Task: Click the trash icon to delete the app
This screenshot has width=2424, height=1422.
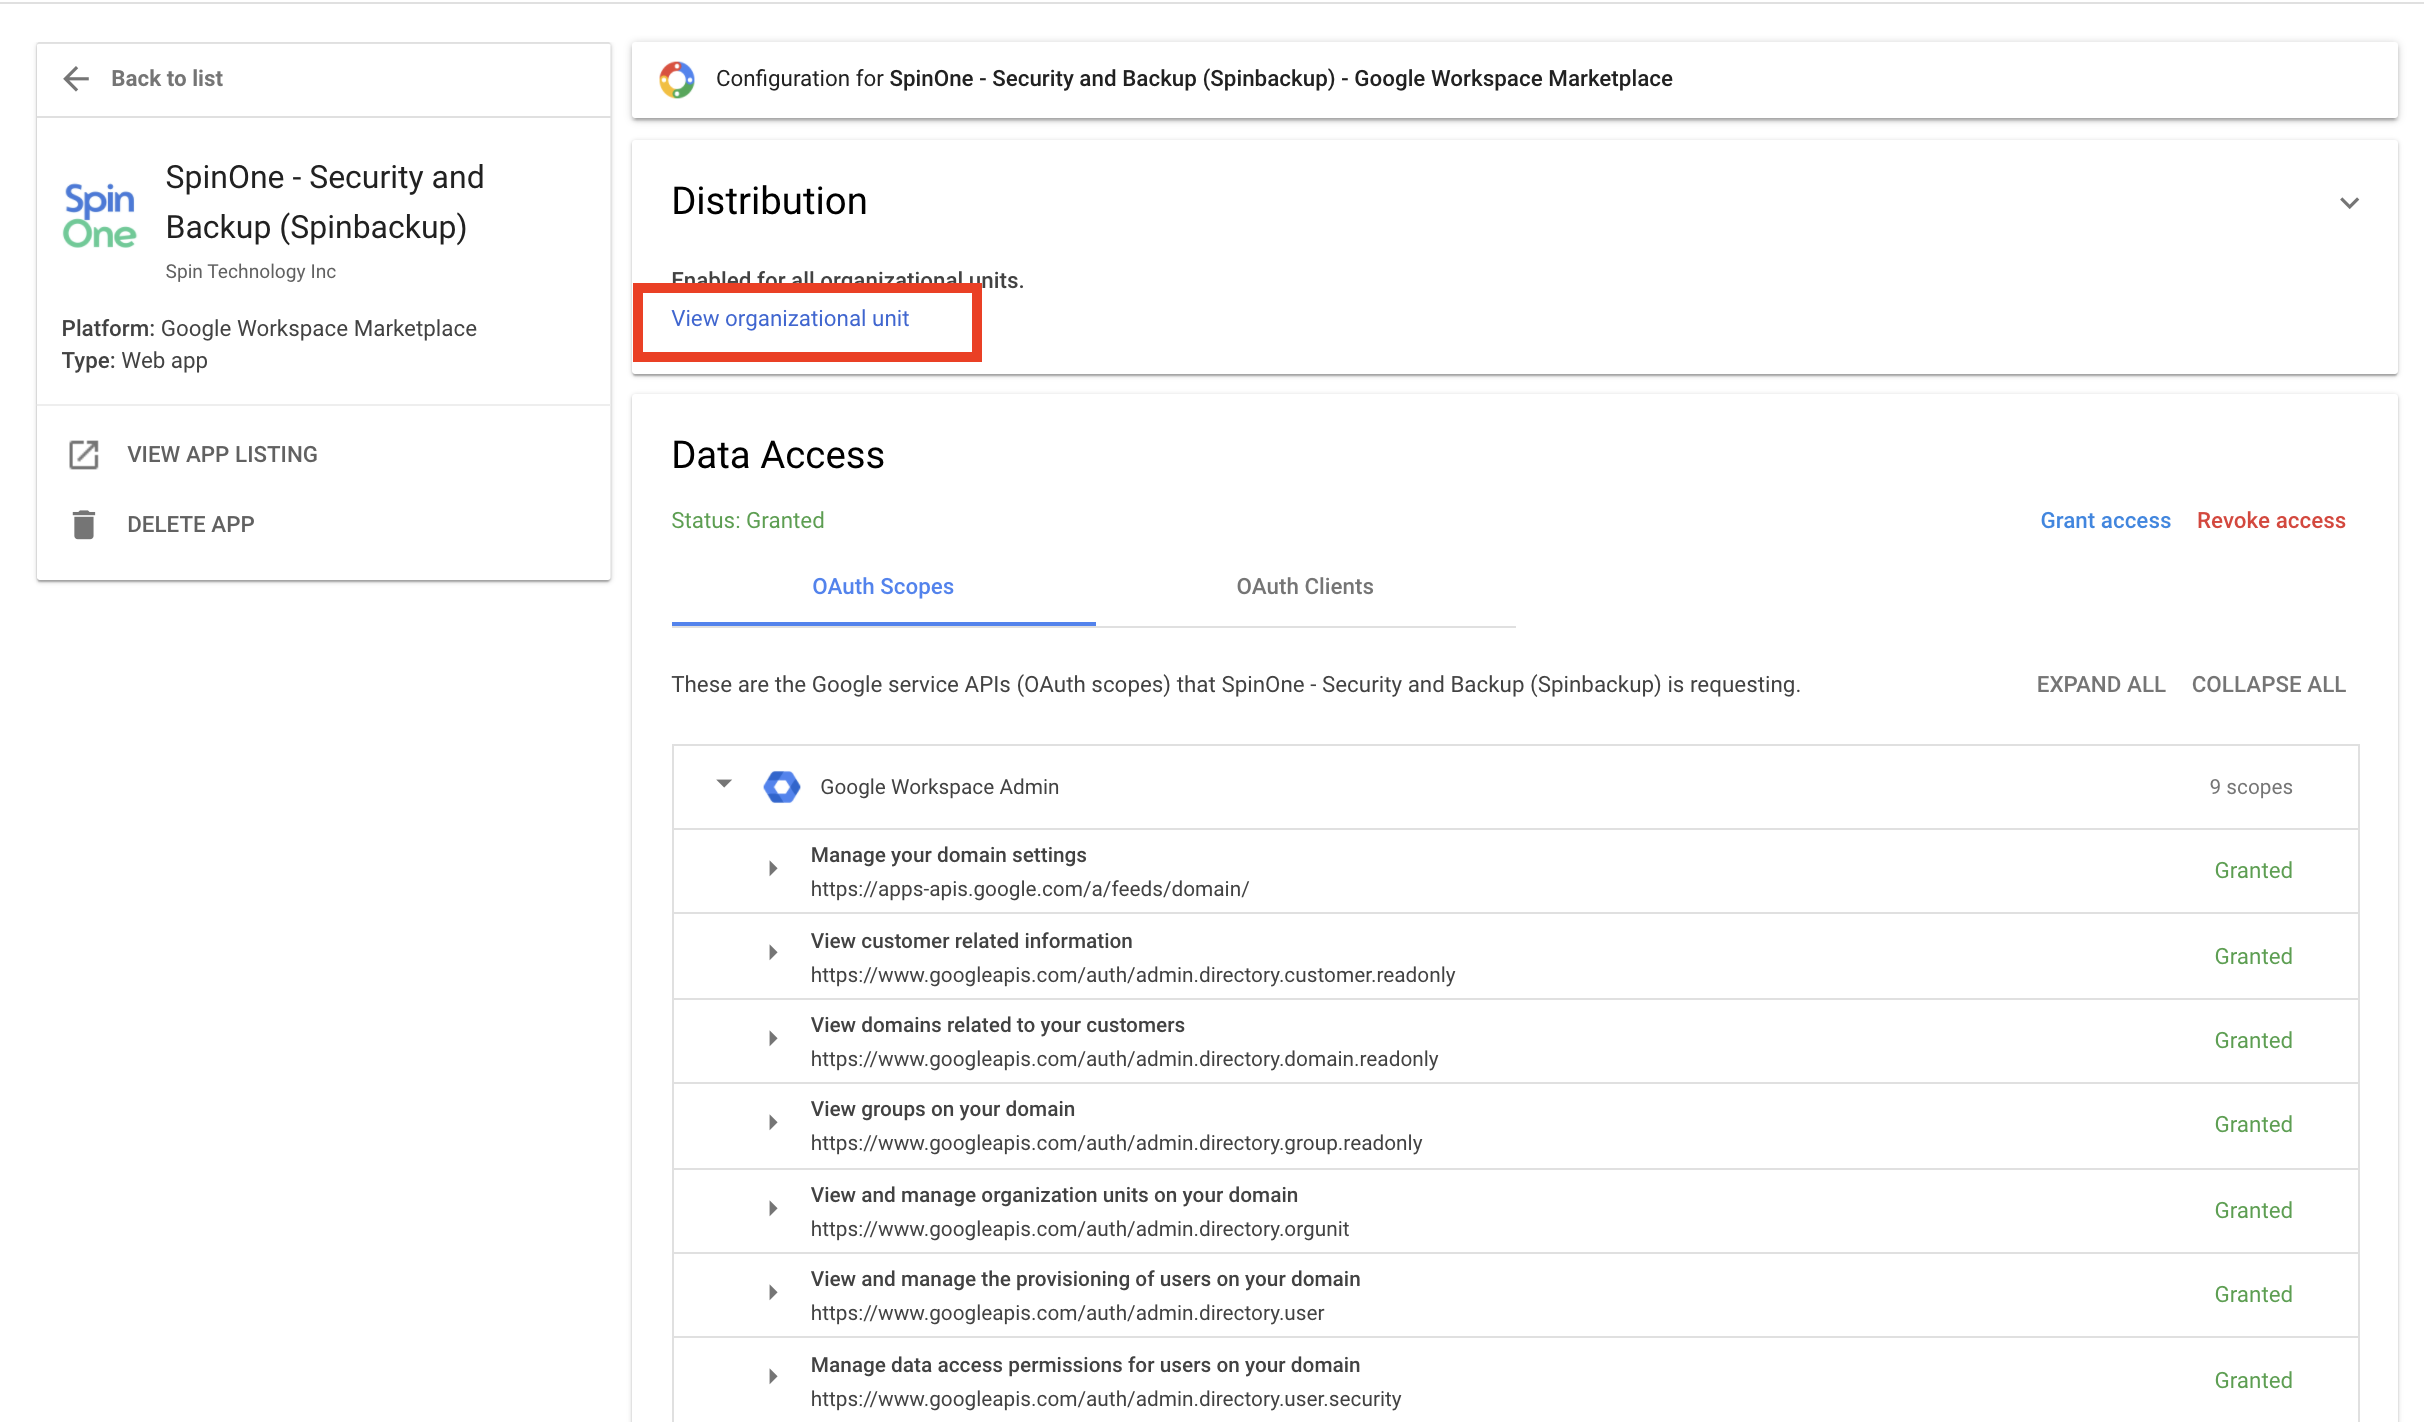Action: click(x=84, y=523)
